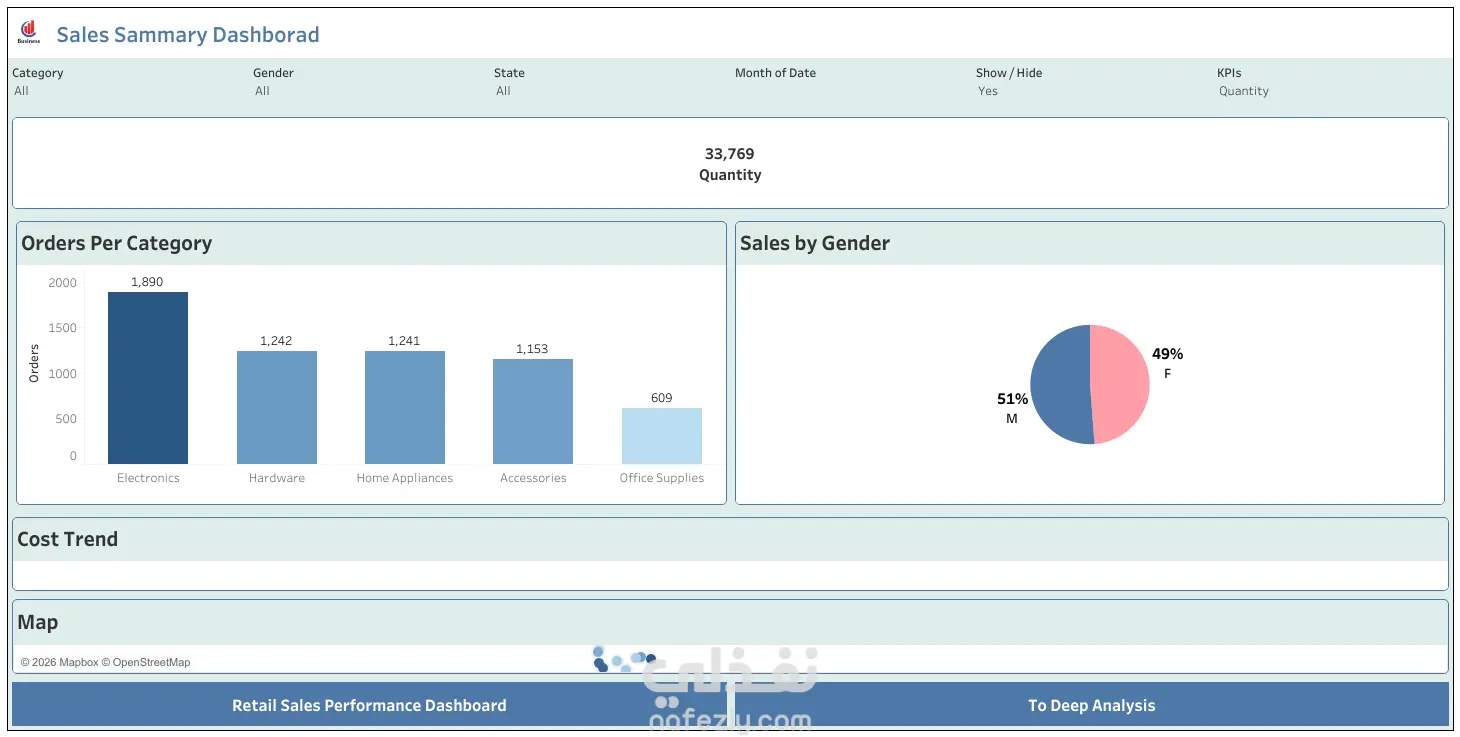Click the 1,241 bar value label
The width and height of the screenshot is (1460, 737).
click(x=404, y=341)
